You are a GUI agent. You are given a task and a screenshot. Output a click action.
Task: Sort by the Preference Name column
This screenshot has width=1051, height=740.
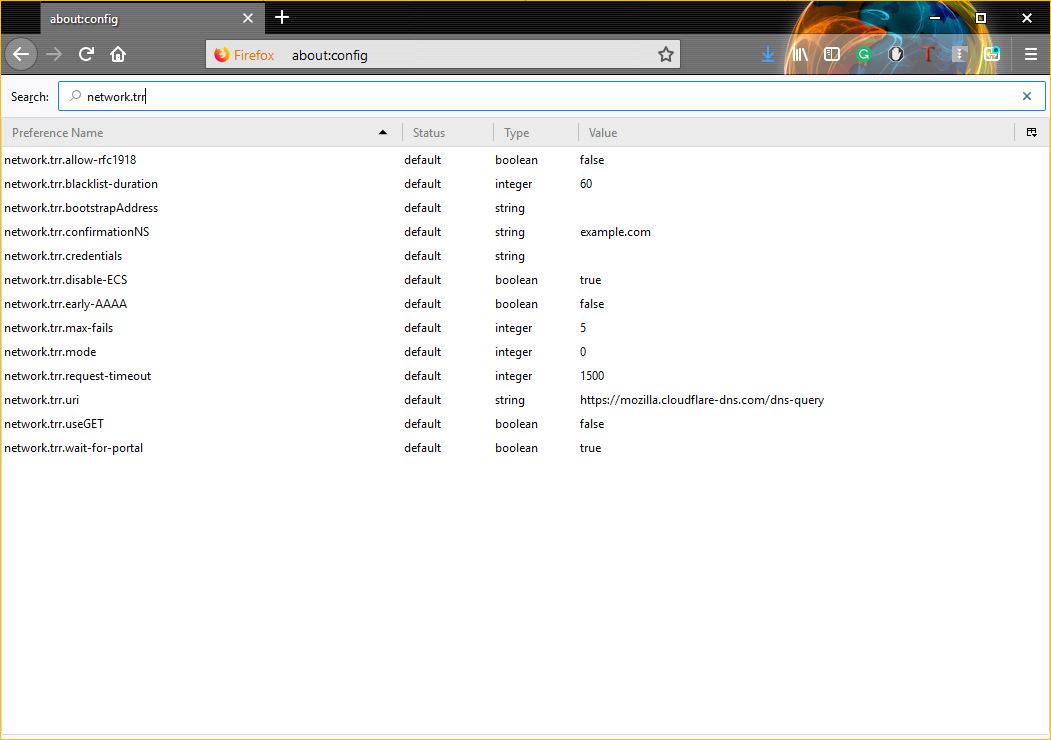click(200, 132)
